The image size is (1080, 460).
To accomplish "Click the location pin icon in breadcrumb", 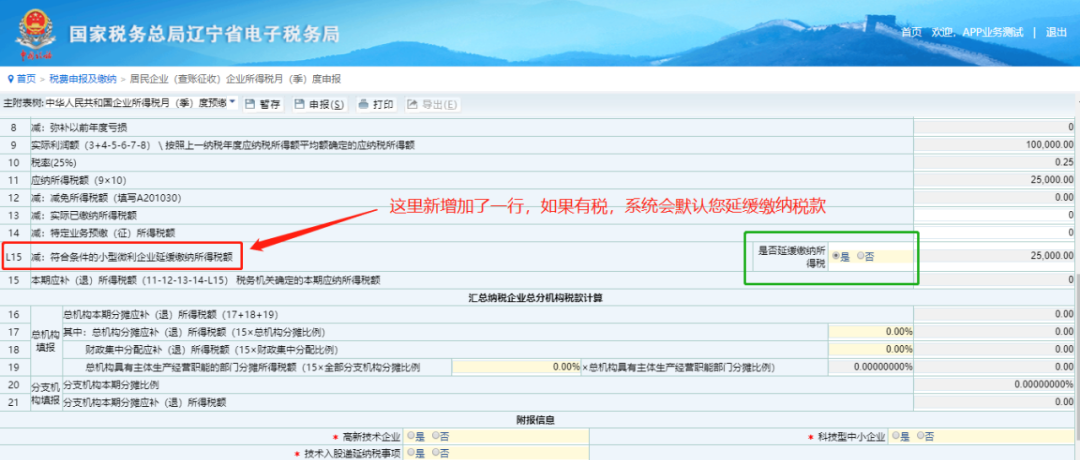I will 10,79.
